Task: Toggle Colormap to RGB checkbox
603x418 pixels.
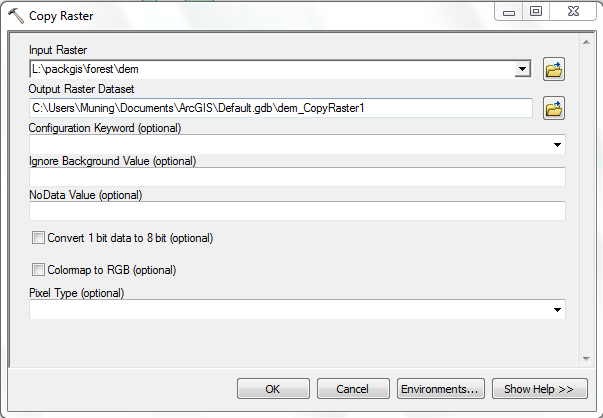Action: click(39, 269)
